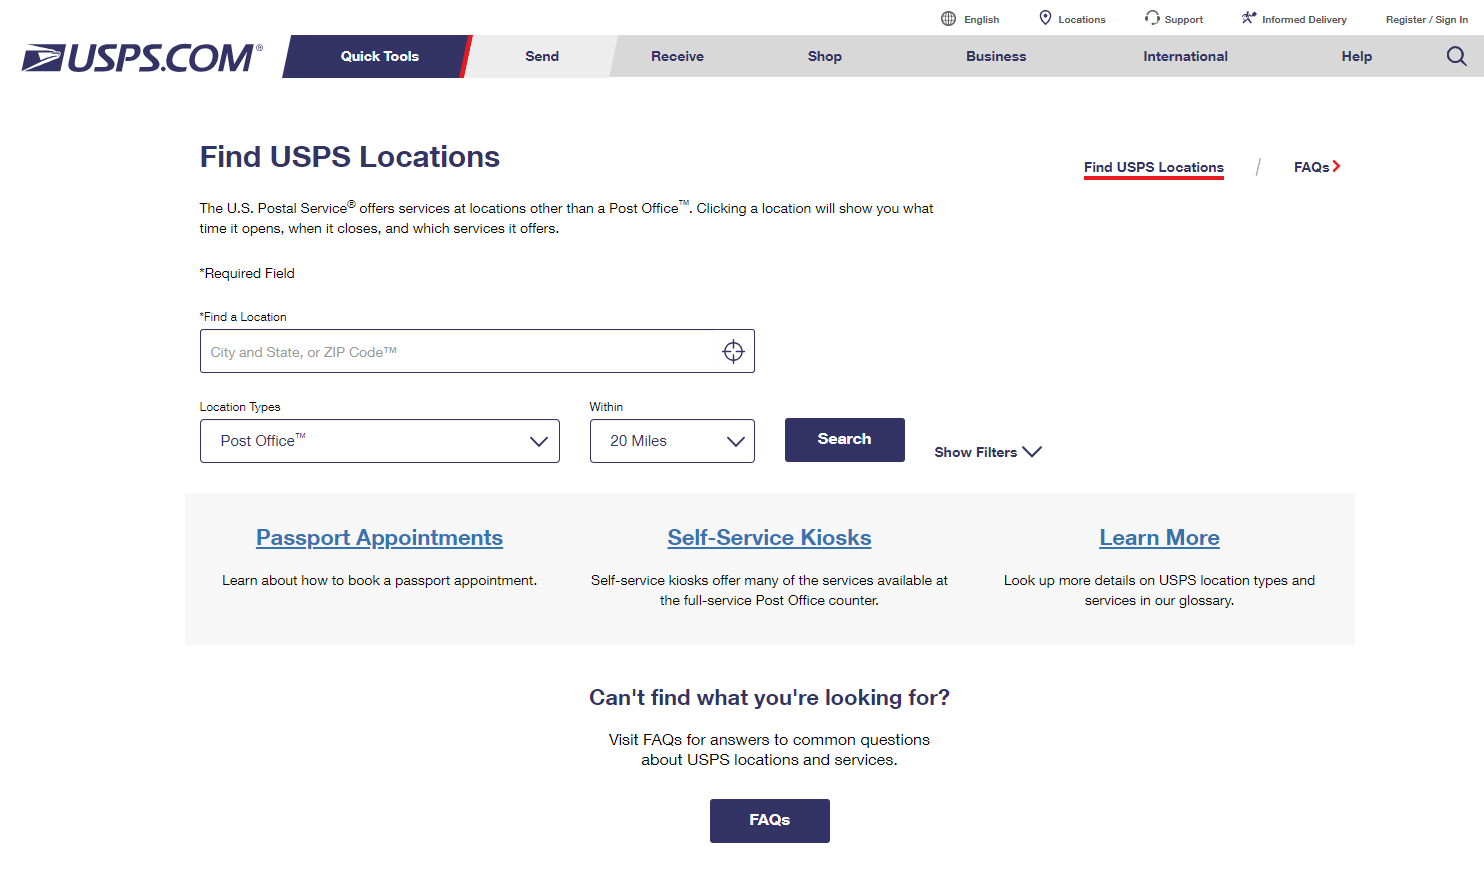Click the 'Within' label
This screenshot has width=1484, height=869.
tap(606, 407)
